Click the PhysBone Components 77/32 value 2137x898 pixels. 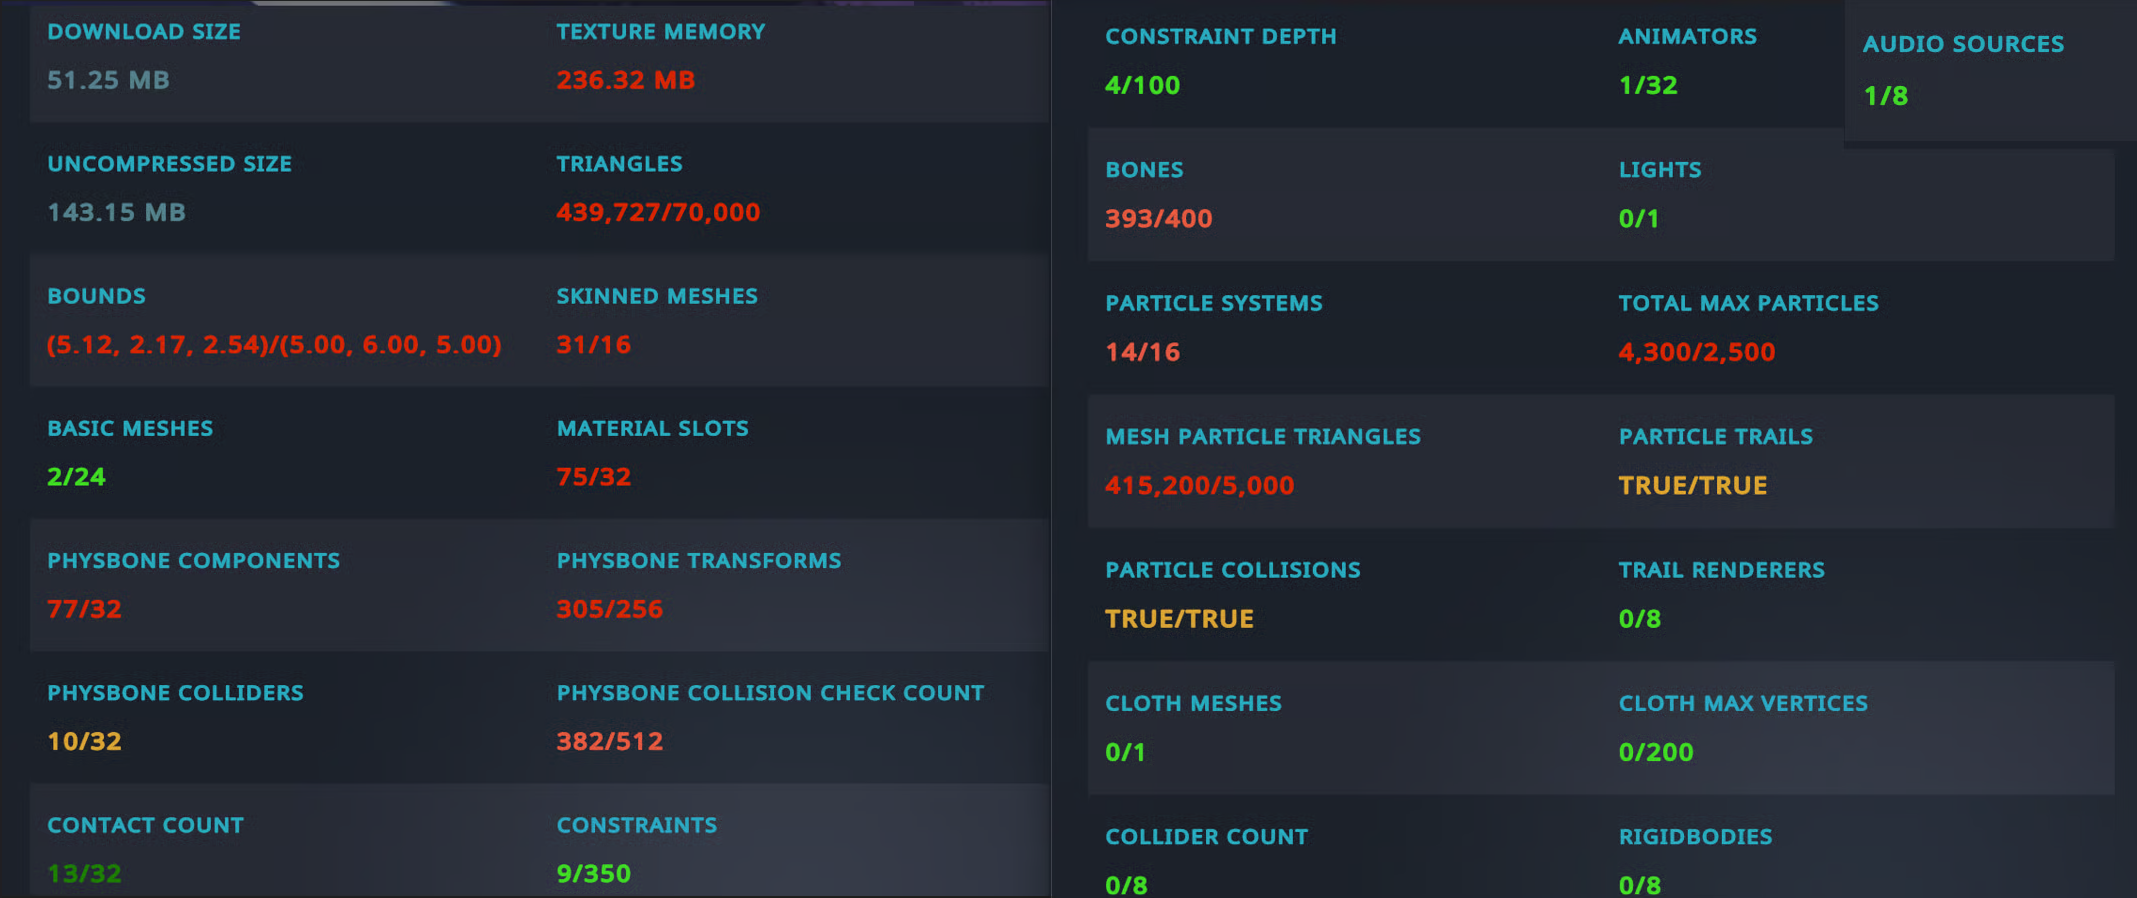(84, 609)
